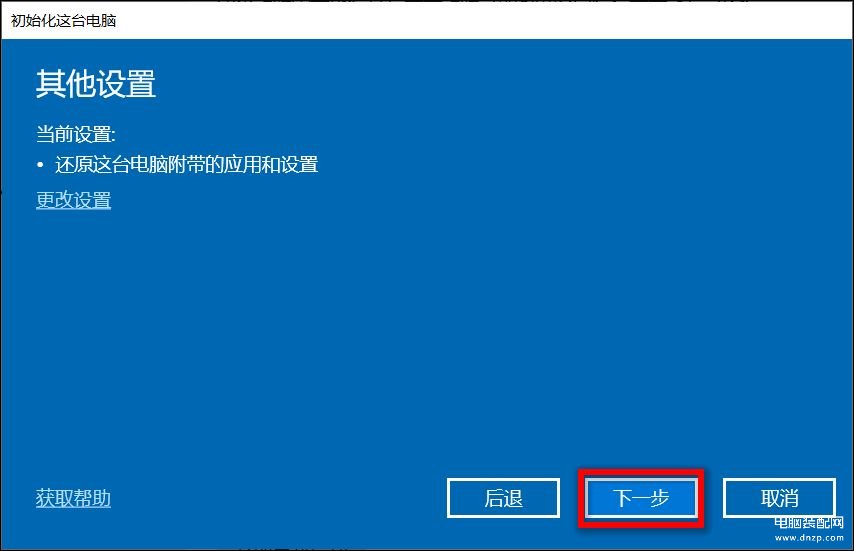This screenshot has height=551, width=854.
Task: Click the www.dnzp.com watermark URL
Action: (x=809, y=538)
